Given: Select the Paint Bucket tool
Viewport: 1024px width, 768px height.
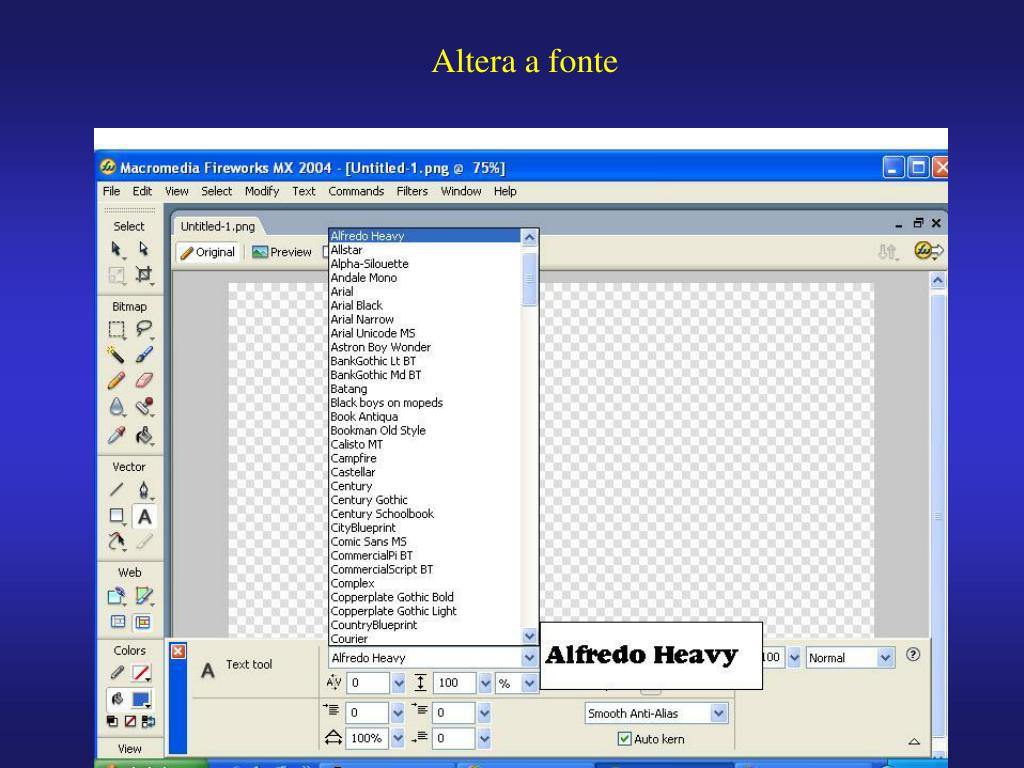Looking at the screenshot, I should (x=144, y=435).
